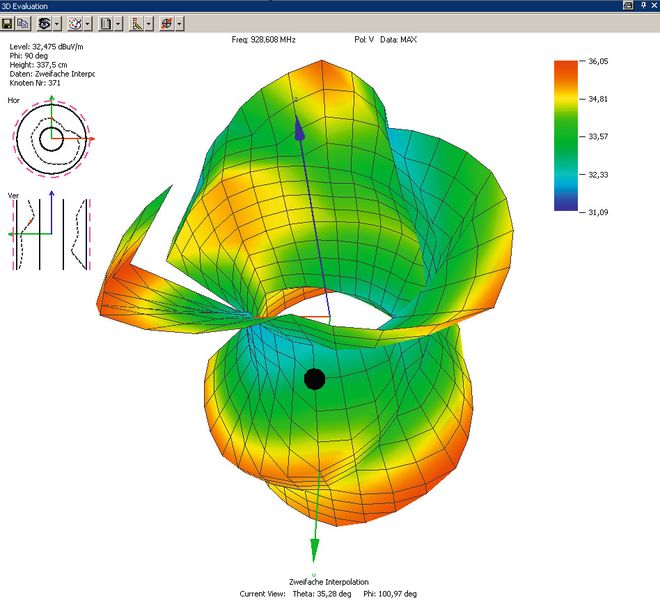This screenshot has height=600, width=660.
Task: Click the Copy to clipboard icon
Action: point(23,24)
